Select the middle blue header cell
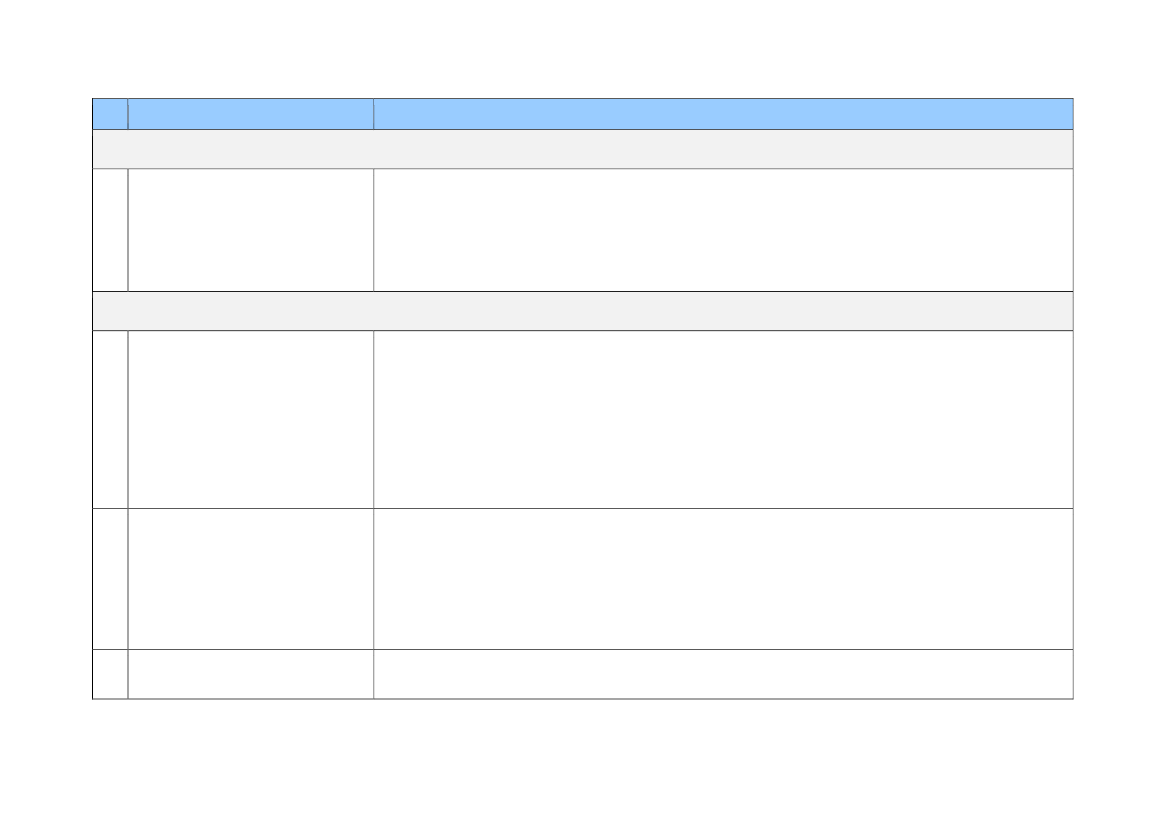 coord(250,114)
